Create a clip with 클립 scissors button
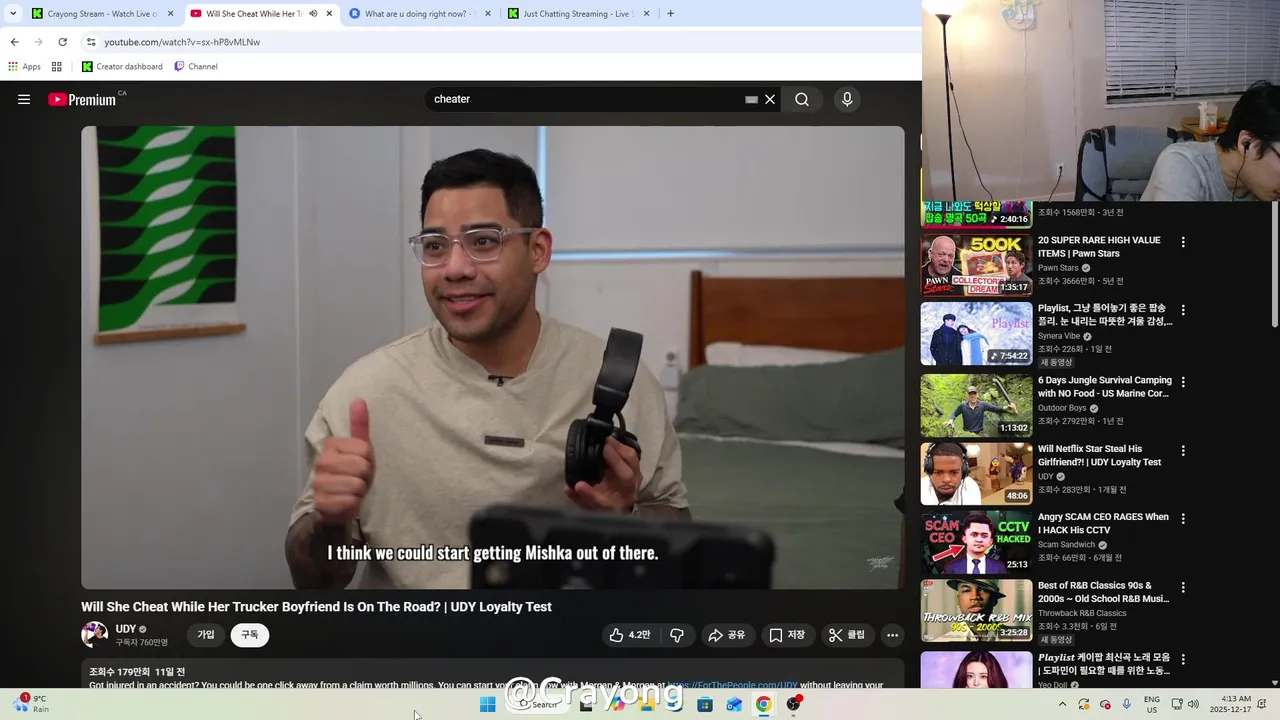This screenshot has width=1280, height=720. [847, 635]
